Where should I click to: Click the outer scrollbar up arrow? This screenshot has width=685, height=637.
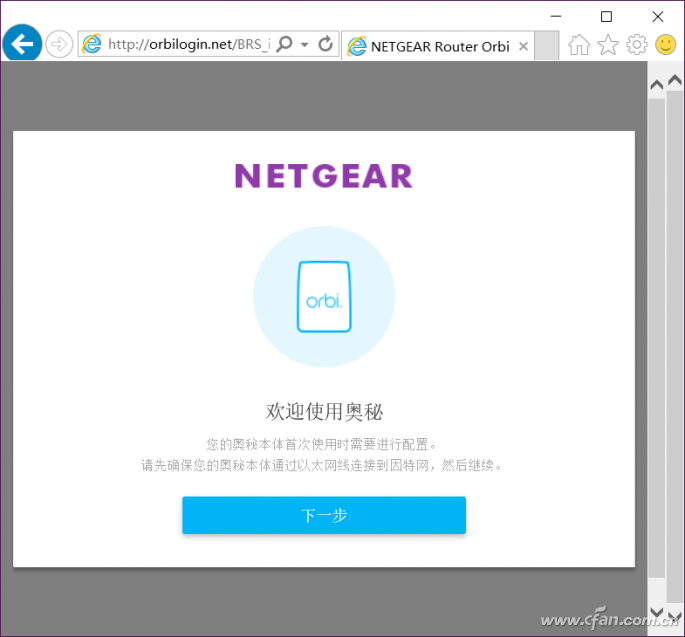pos(675,80)
